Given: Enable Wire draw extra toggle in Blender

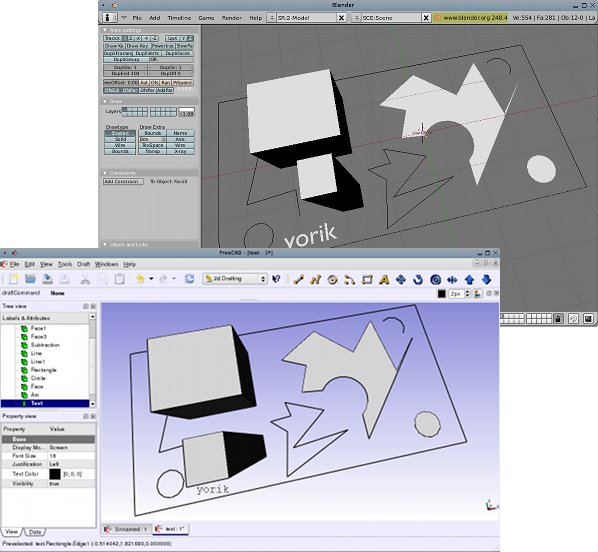Looking at the screenshot, I should click(180, 145).
